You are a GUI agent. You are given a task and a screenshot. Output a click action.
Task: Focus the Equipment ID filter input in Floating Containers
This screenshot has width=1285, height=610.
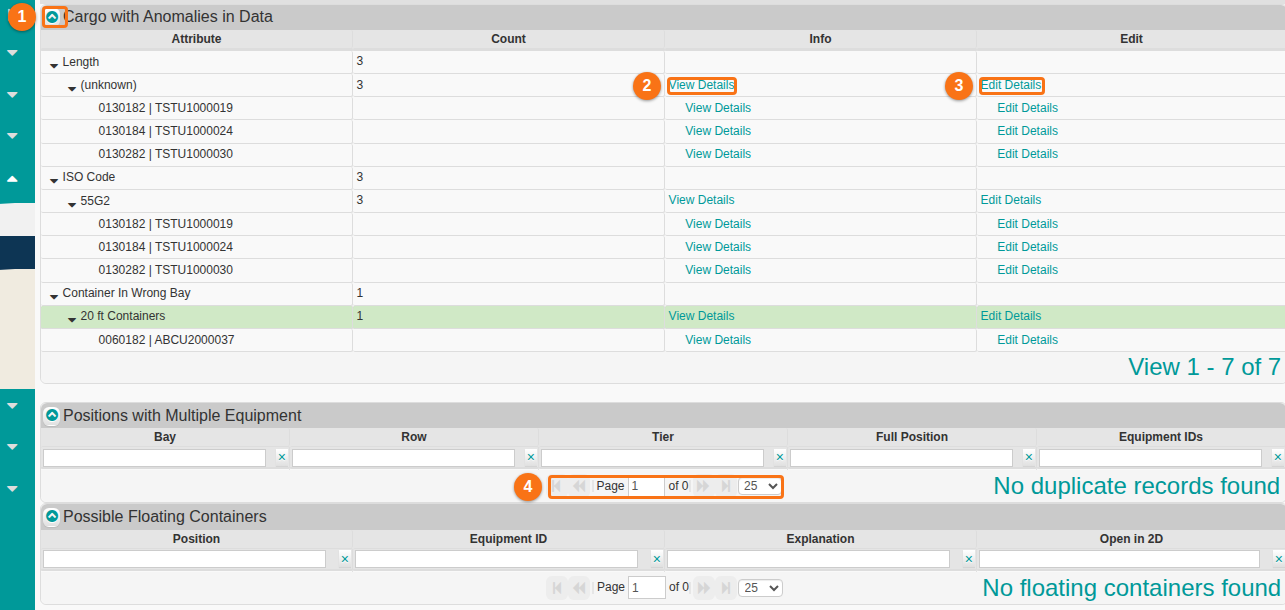click(496, 559)
